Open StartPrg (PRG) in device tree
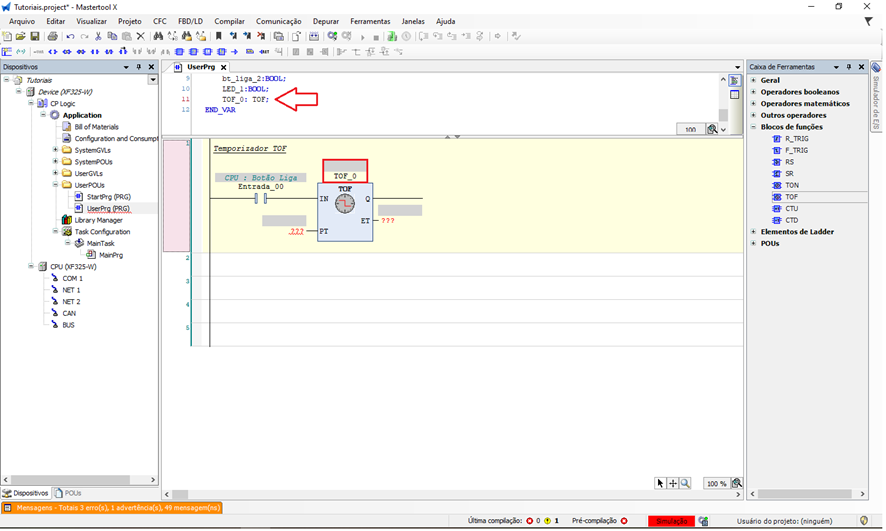 [x=108, y=197]
